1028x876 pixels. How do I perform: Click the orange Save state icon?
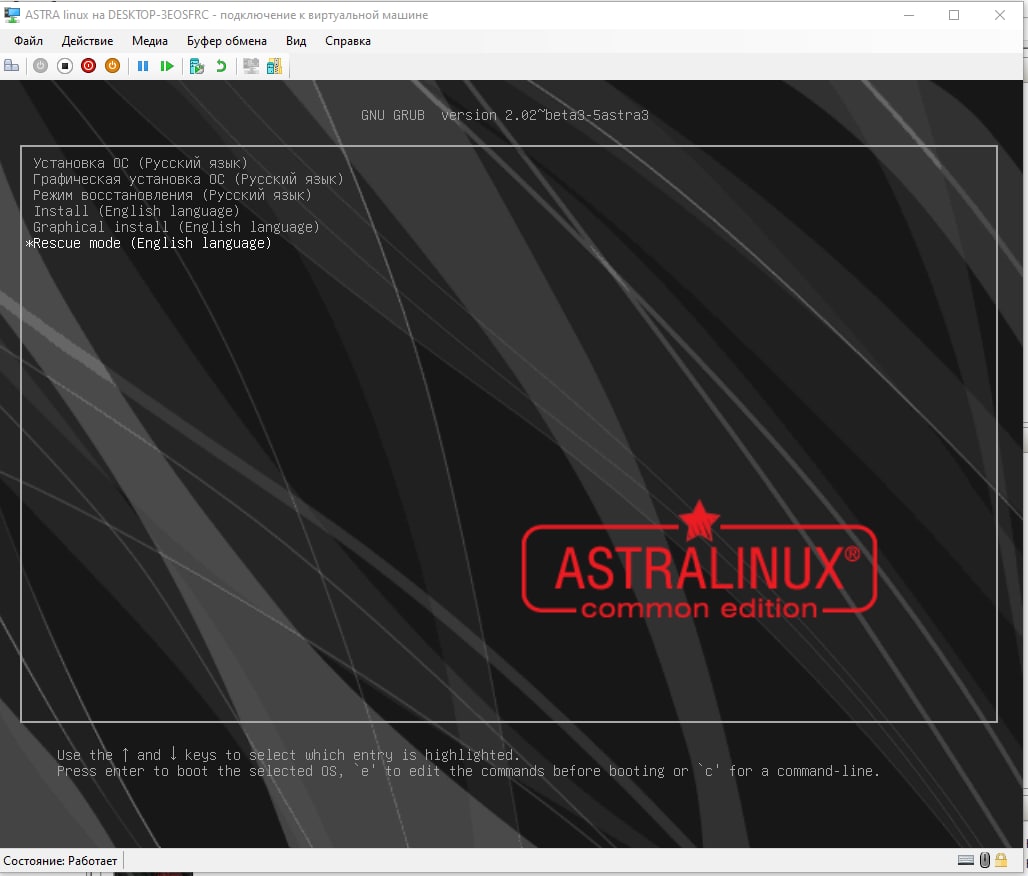pyautogui.click(x=113, y=66)
